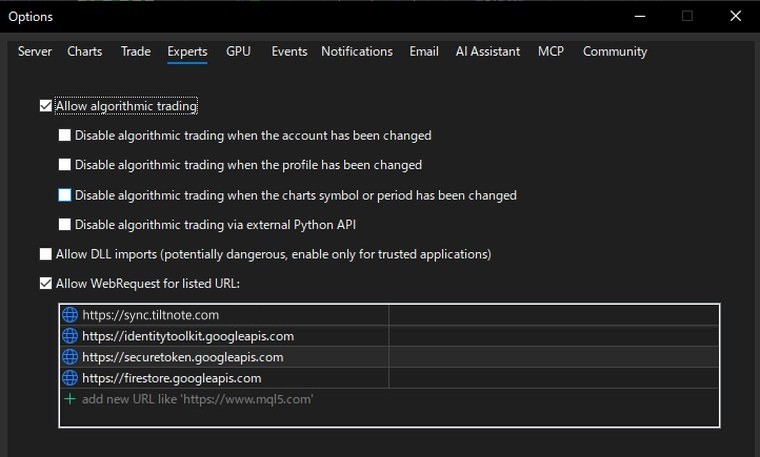Select the Experts tab
The height and width of the screenshot is (457, 760).
(187, 51)
